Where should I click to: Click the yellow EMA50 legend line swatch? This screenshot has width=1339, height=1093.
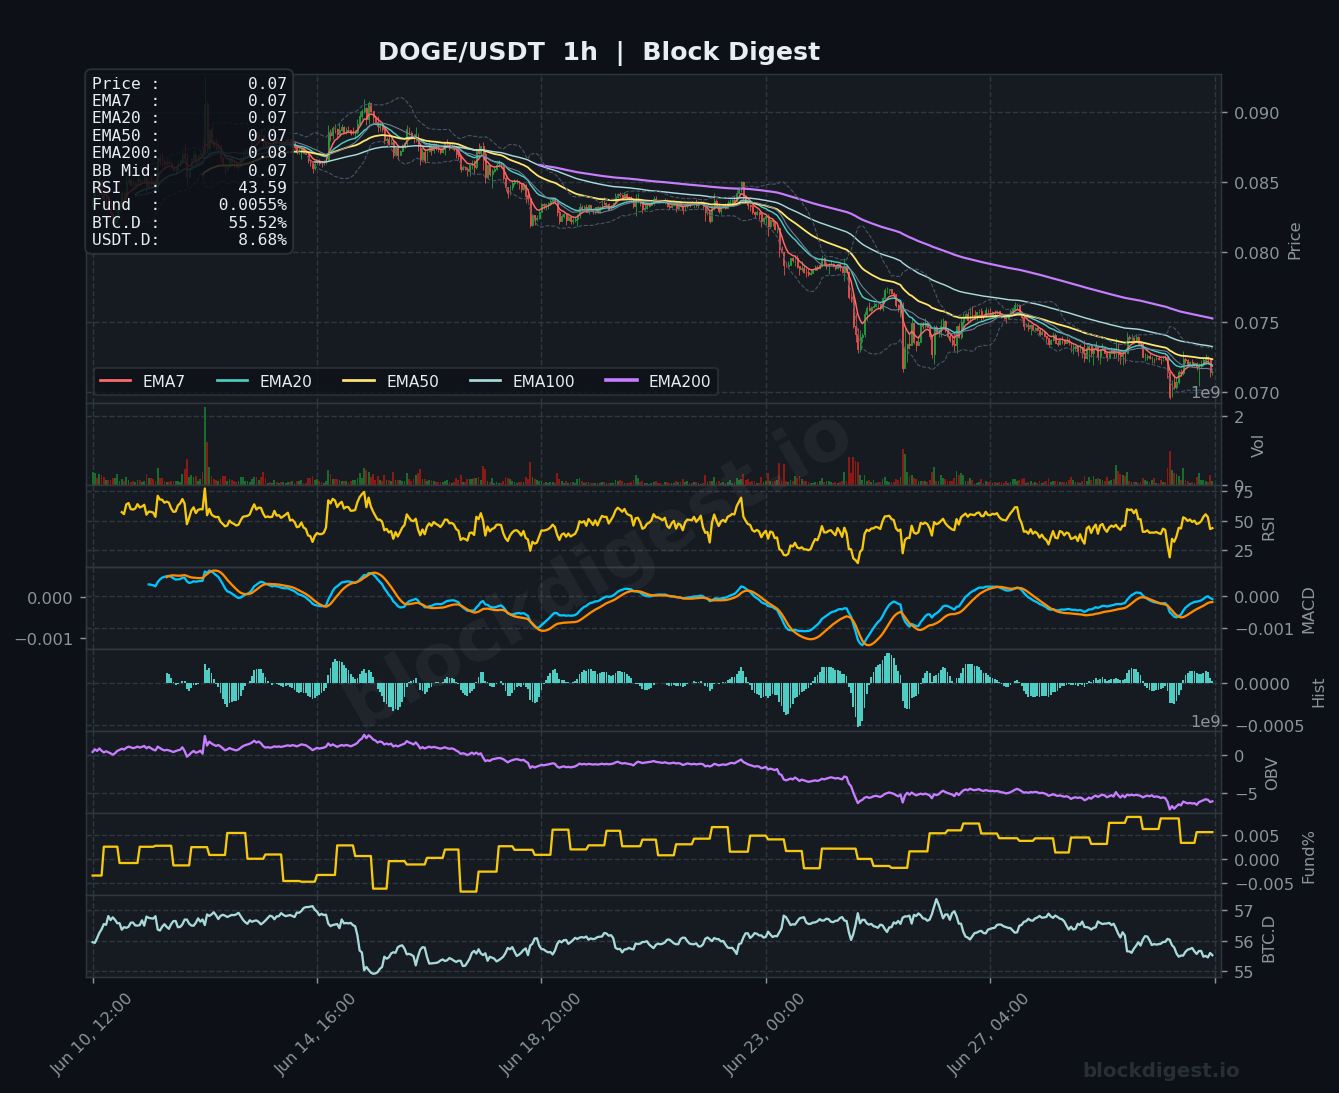[x=359, y=381]
